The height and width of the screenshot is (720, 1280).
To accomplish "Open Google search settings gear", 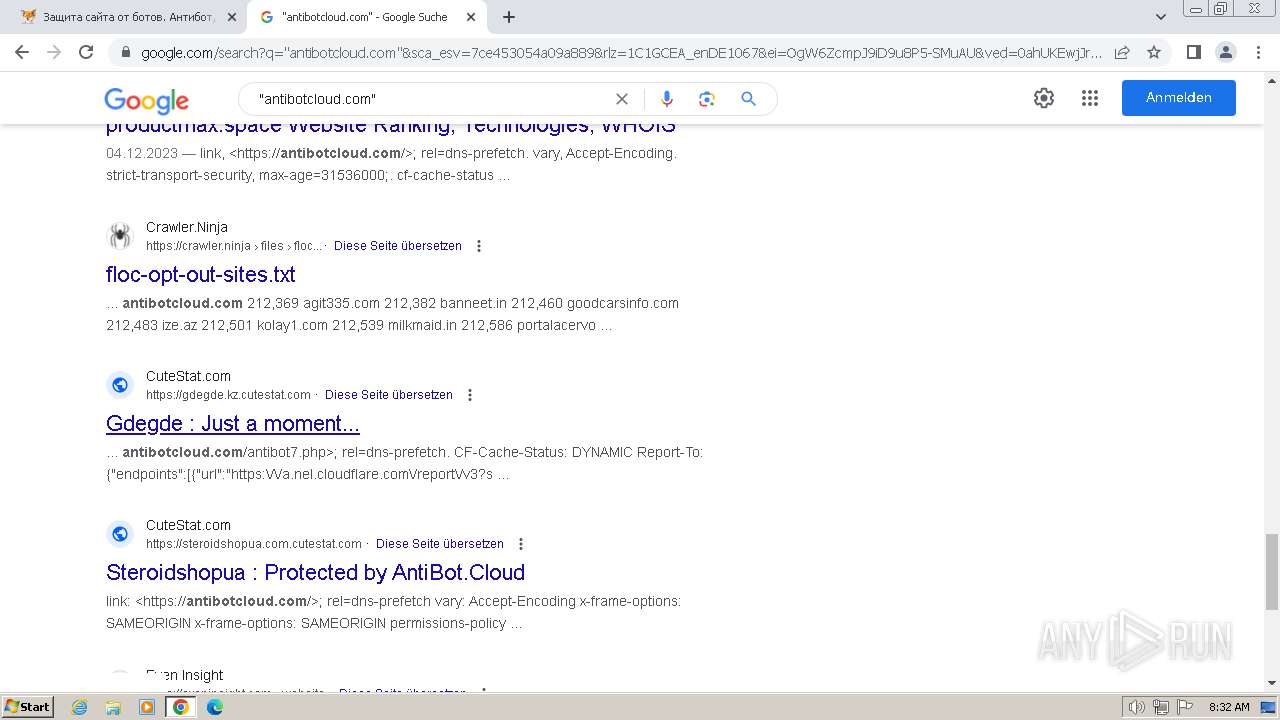I will point(1044,98).
